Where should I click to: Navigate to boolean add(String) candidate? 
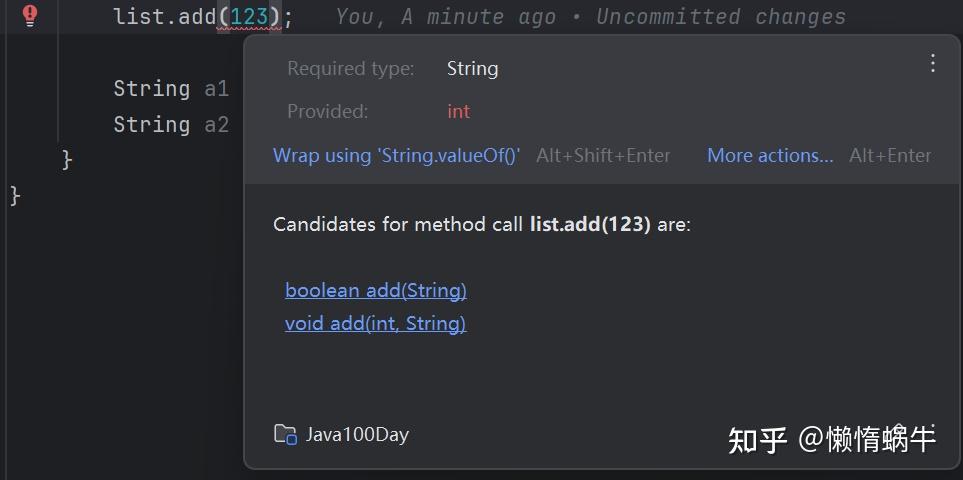pos(375,290)
